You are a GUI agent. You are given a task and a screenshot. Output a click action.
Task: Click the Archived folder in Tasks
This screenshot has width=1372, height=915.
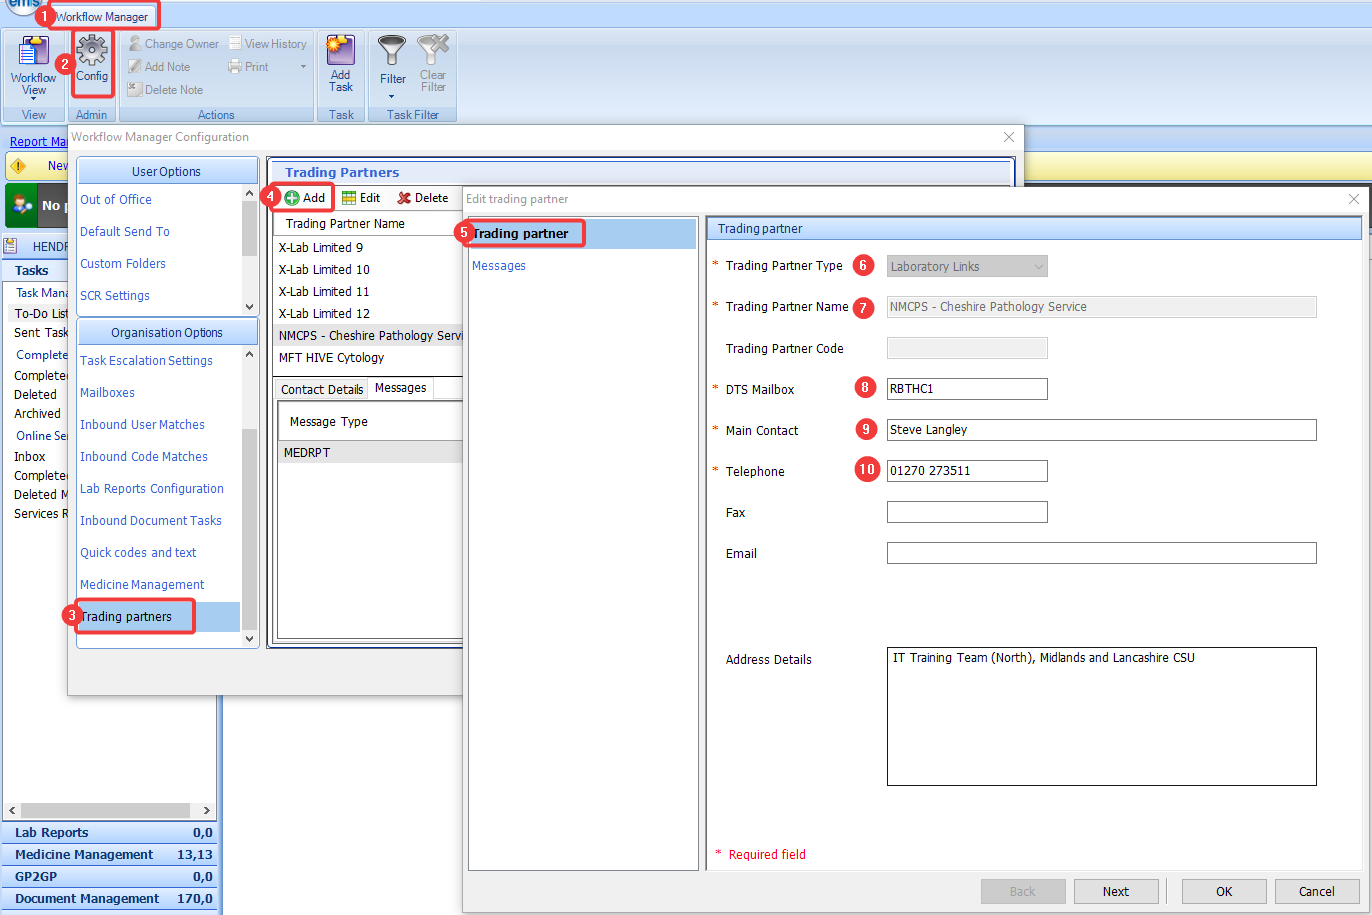click(x=38, y=414)
